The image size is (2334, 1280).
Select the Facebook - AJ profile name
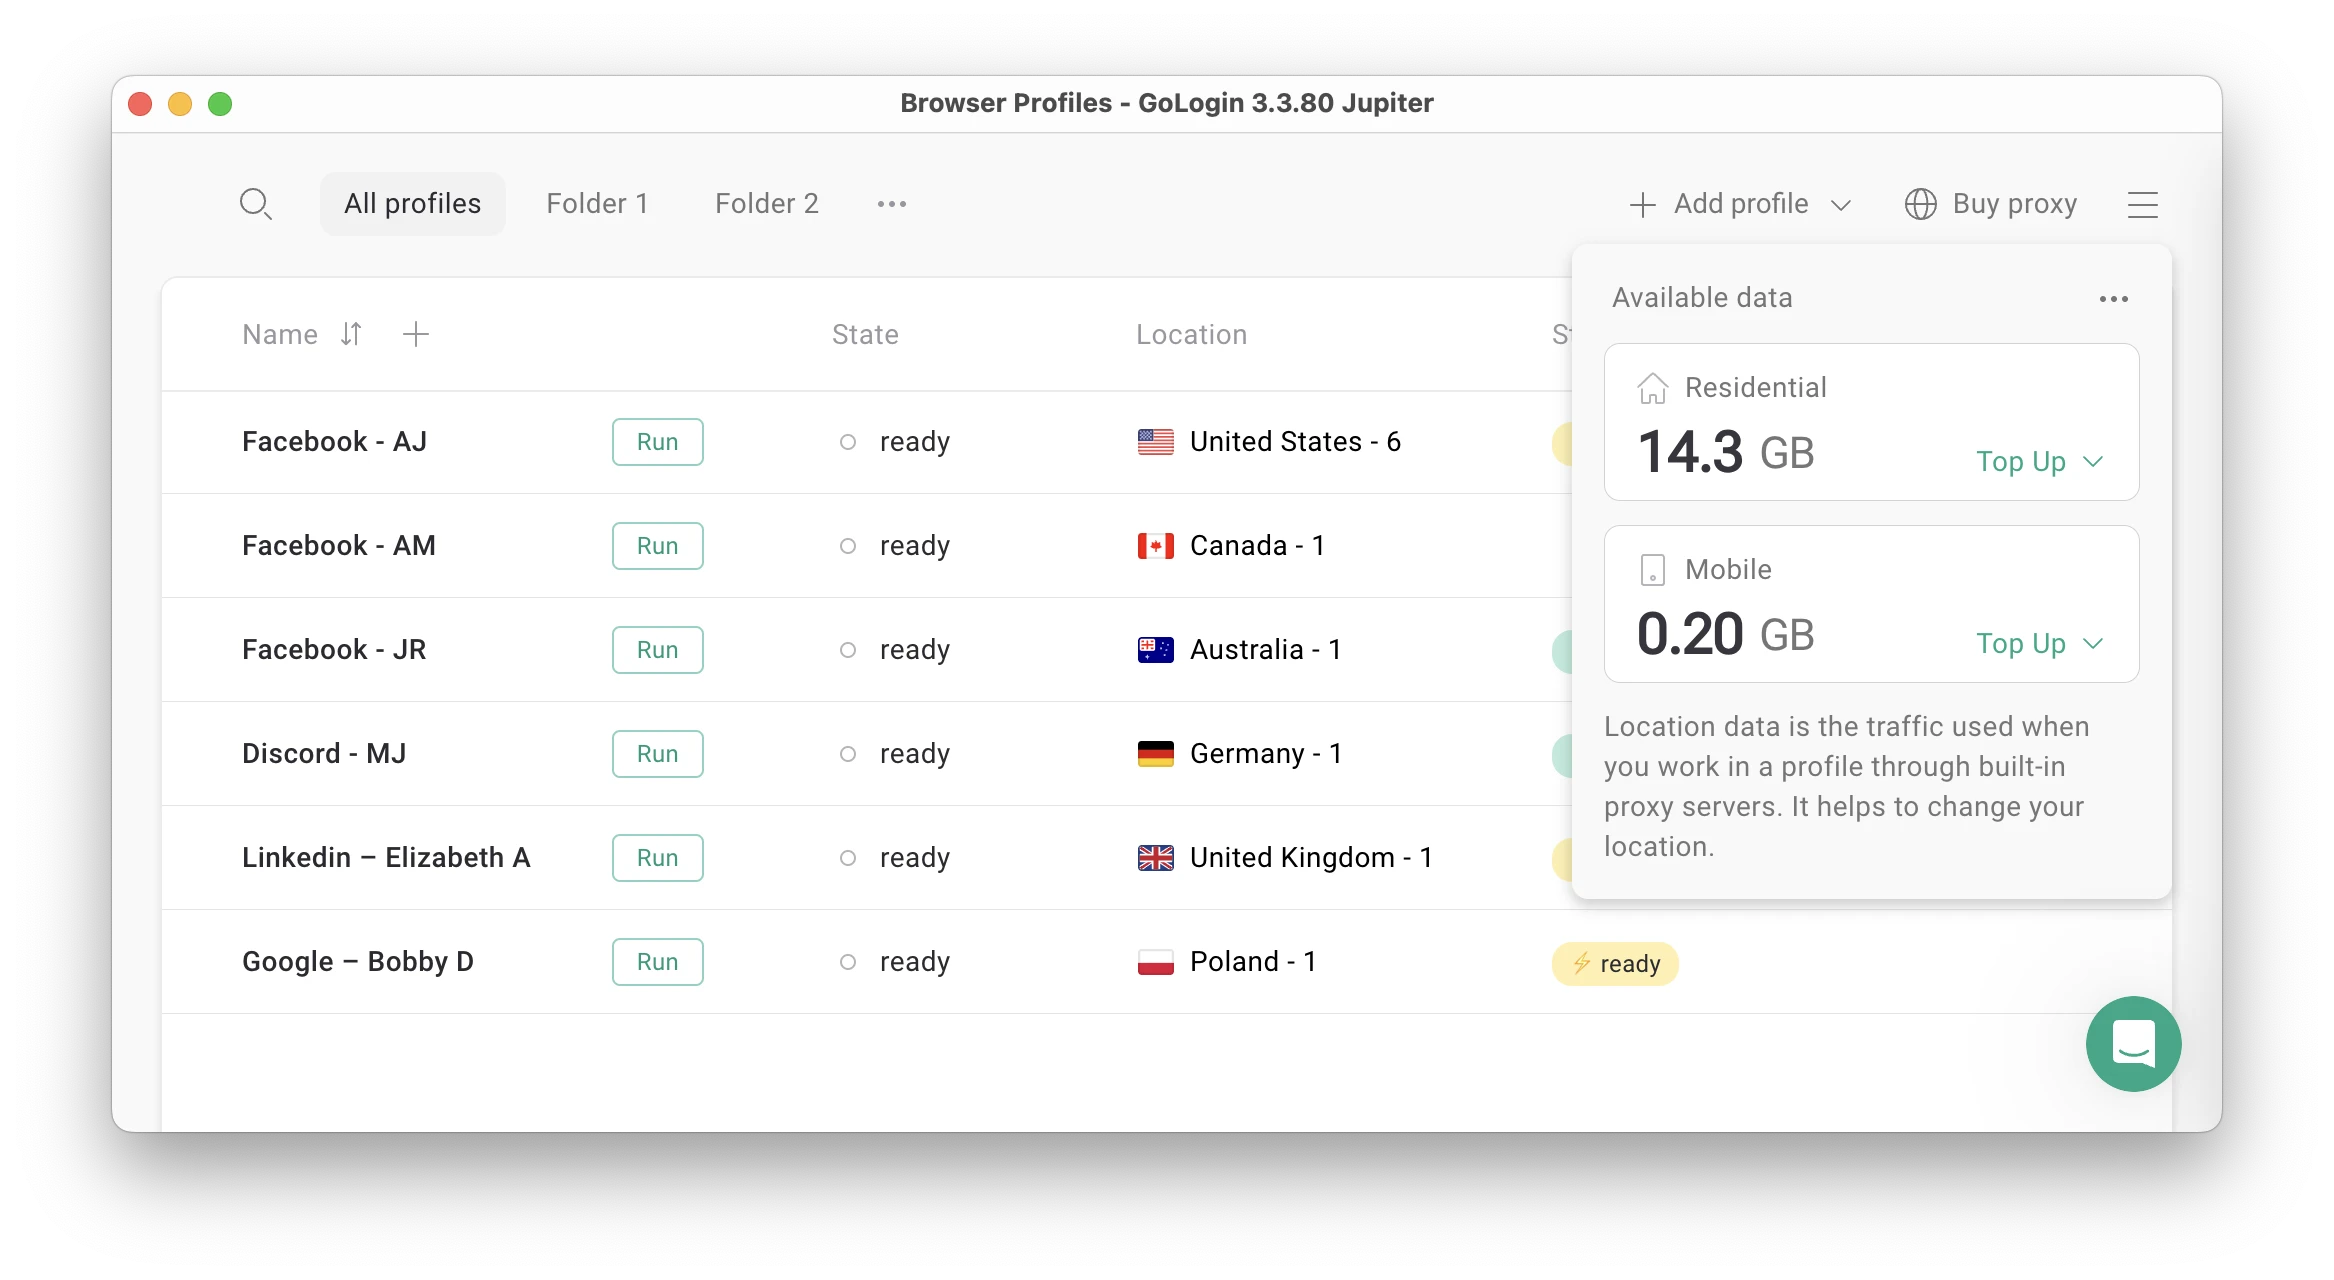coord(334,442)
